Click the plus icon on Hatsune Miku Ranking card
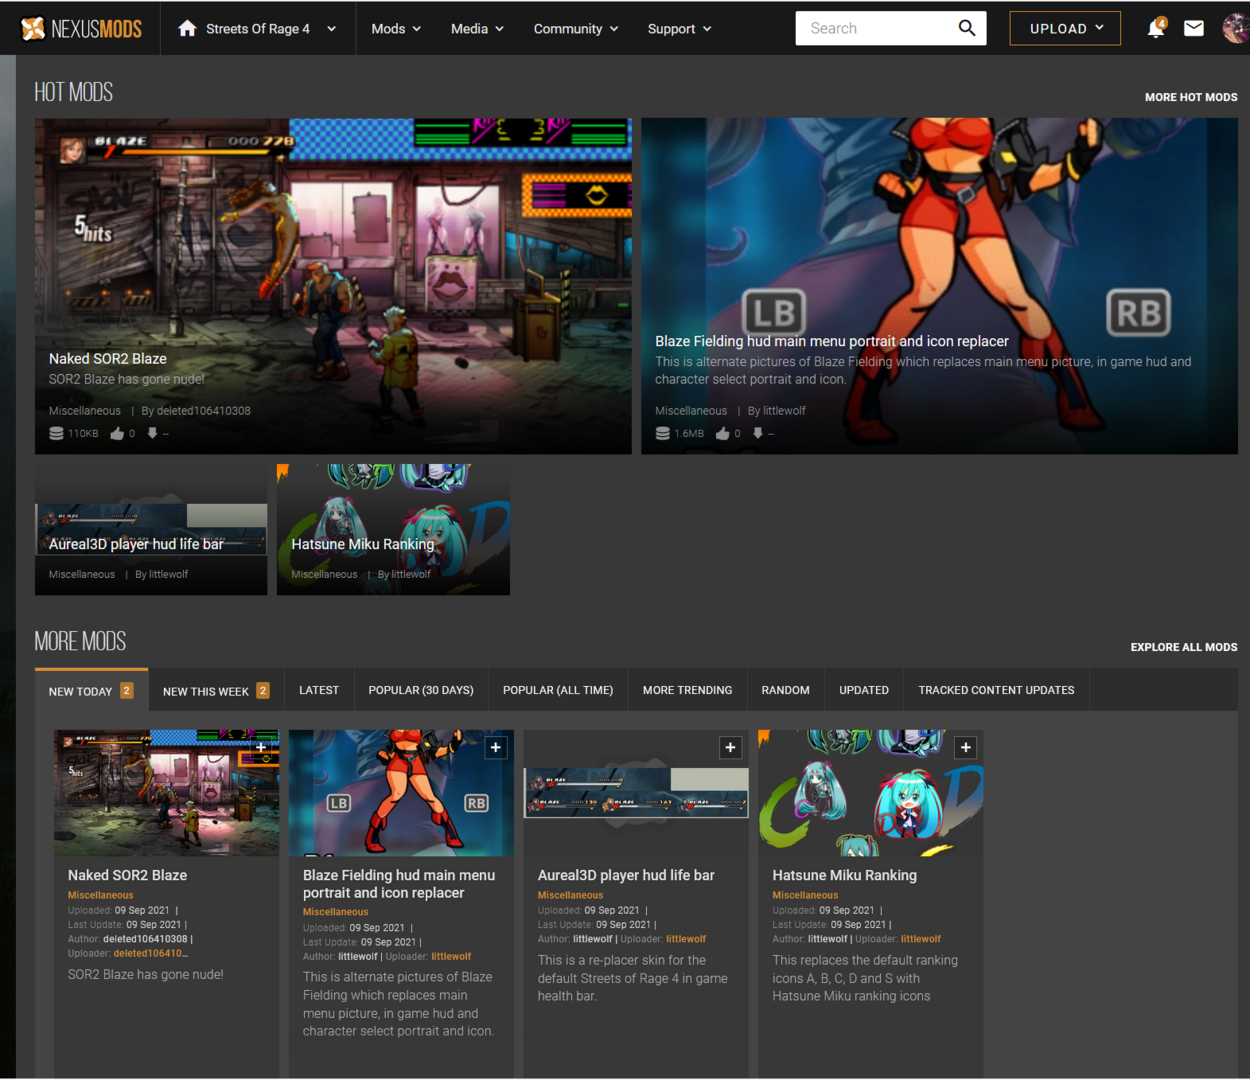Screen dimensions: 1250x1080 966,747
